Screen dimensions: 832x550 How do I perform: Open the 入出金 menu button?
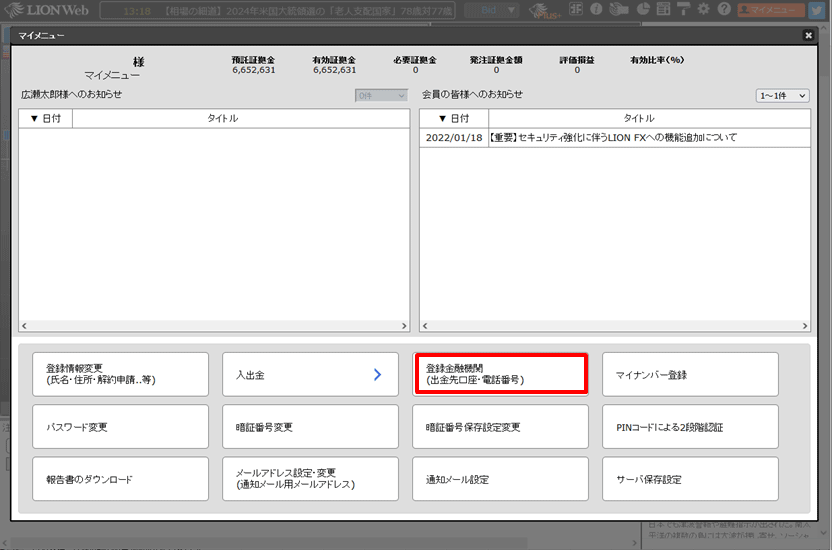point(310,374)
